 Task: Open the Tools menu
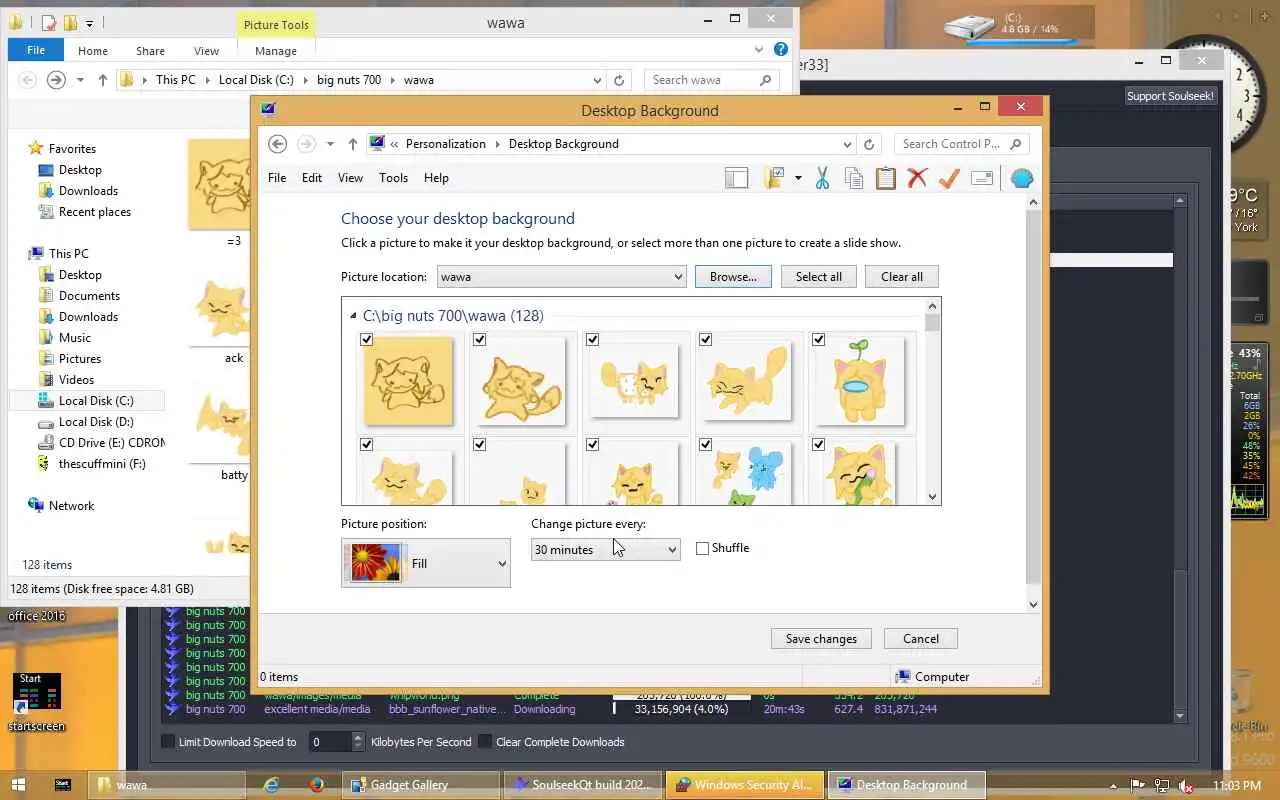point(393,178)
